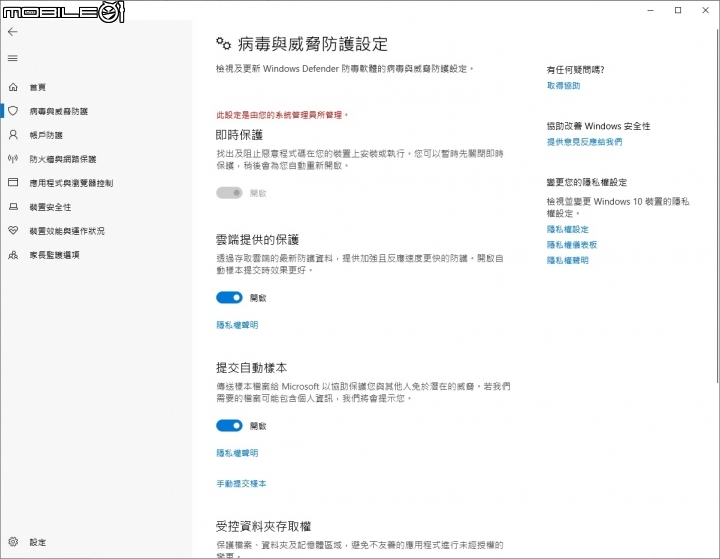The width and height of the screenshot is (720, 559).
Task: Open 帳戶防護 section
Action: click(x=46, y=135)
